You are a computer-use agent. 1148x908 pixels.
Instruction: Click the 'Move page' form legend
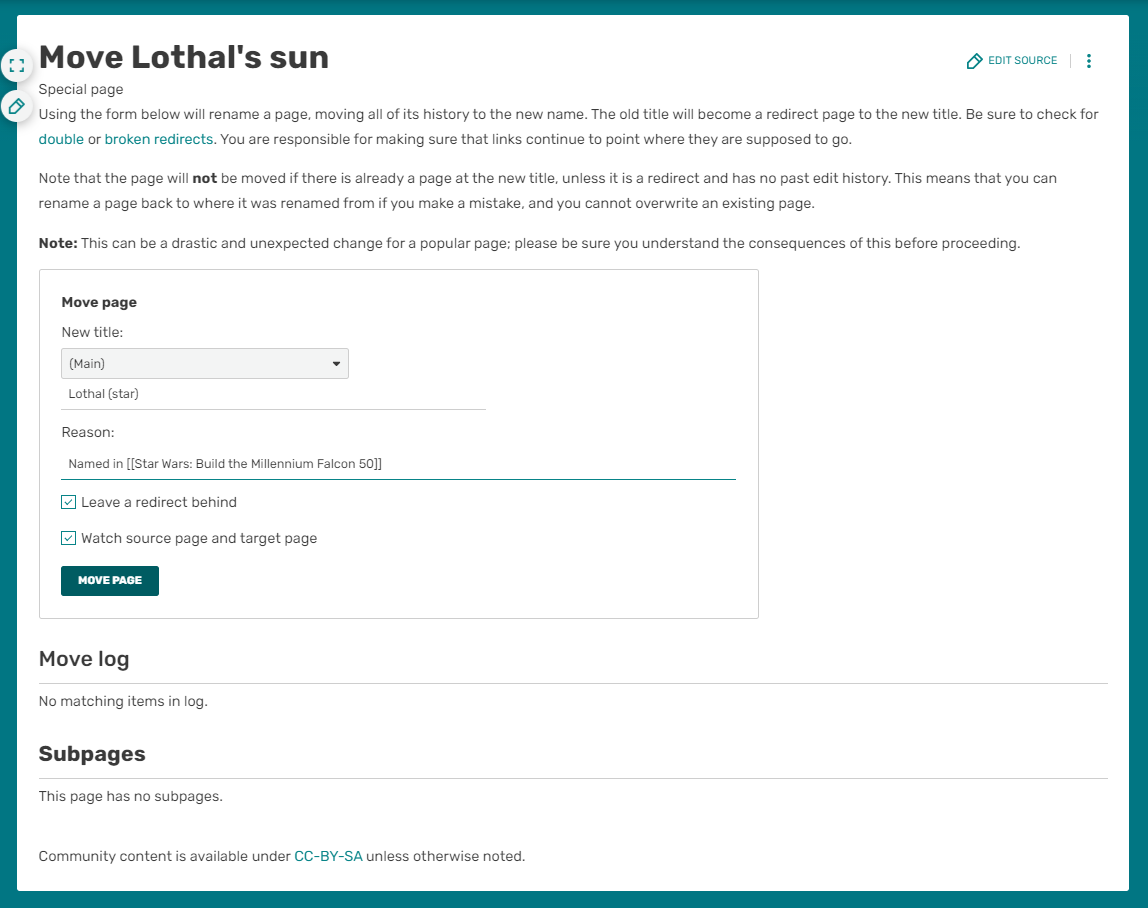pyautogui.click(x=99, y=302)
